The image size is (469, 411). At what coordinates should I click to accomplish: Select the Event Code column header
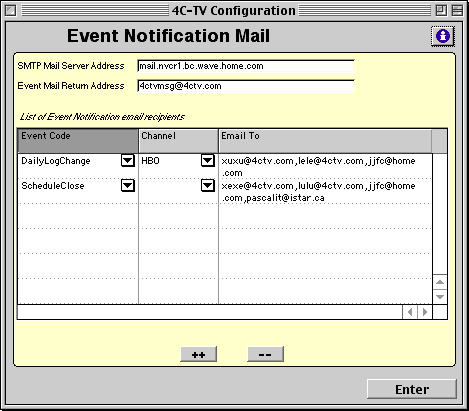78,141
